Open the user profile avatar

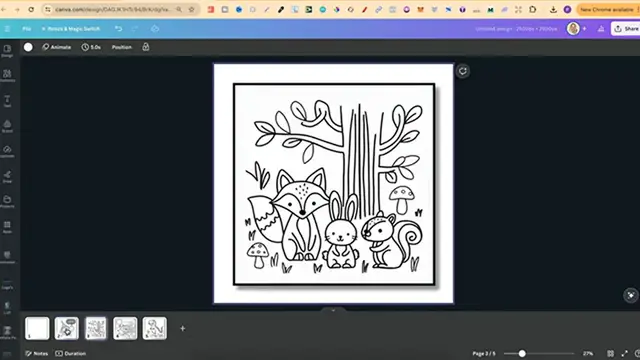573,29
